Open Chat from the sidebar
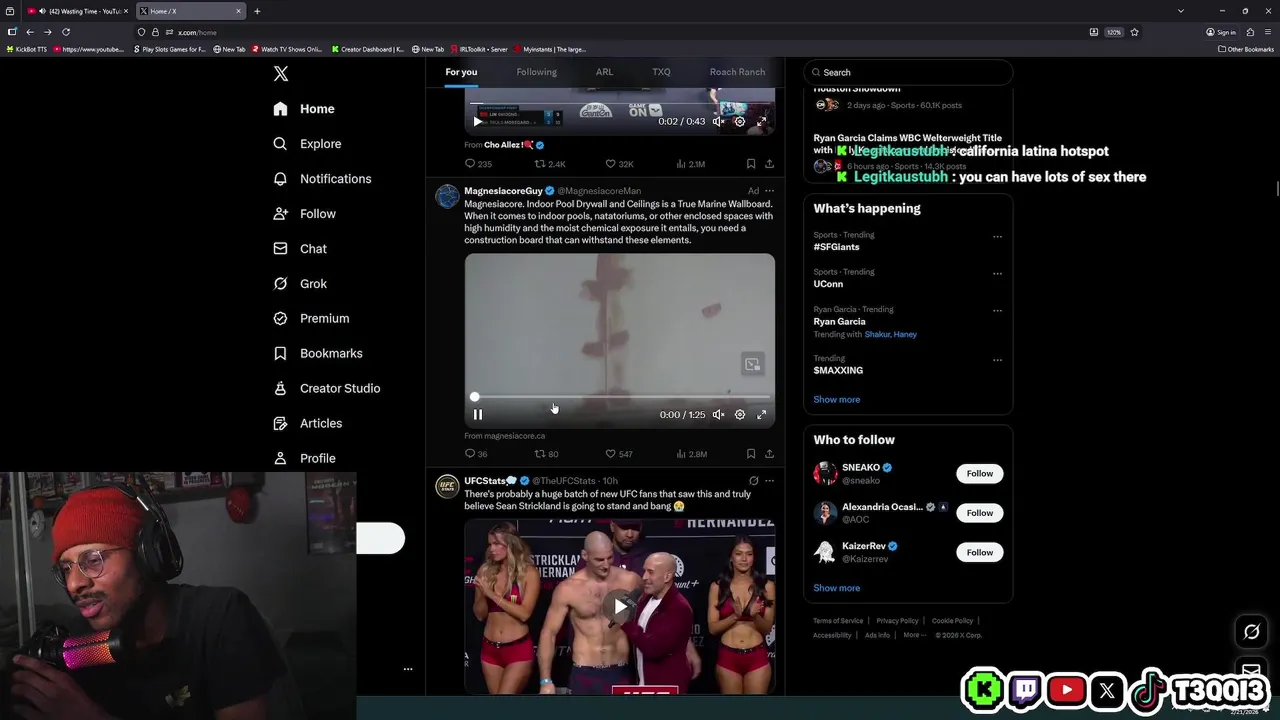Viewport: 1280px width, 720px height. [x=300, y=249]
